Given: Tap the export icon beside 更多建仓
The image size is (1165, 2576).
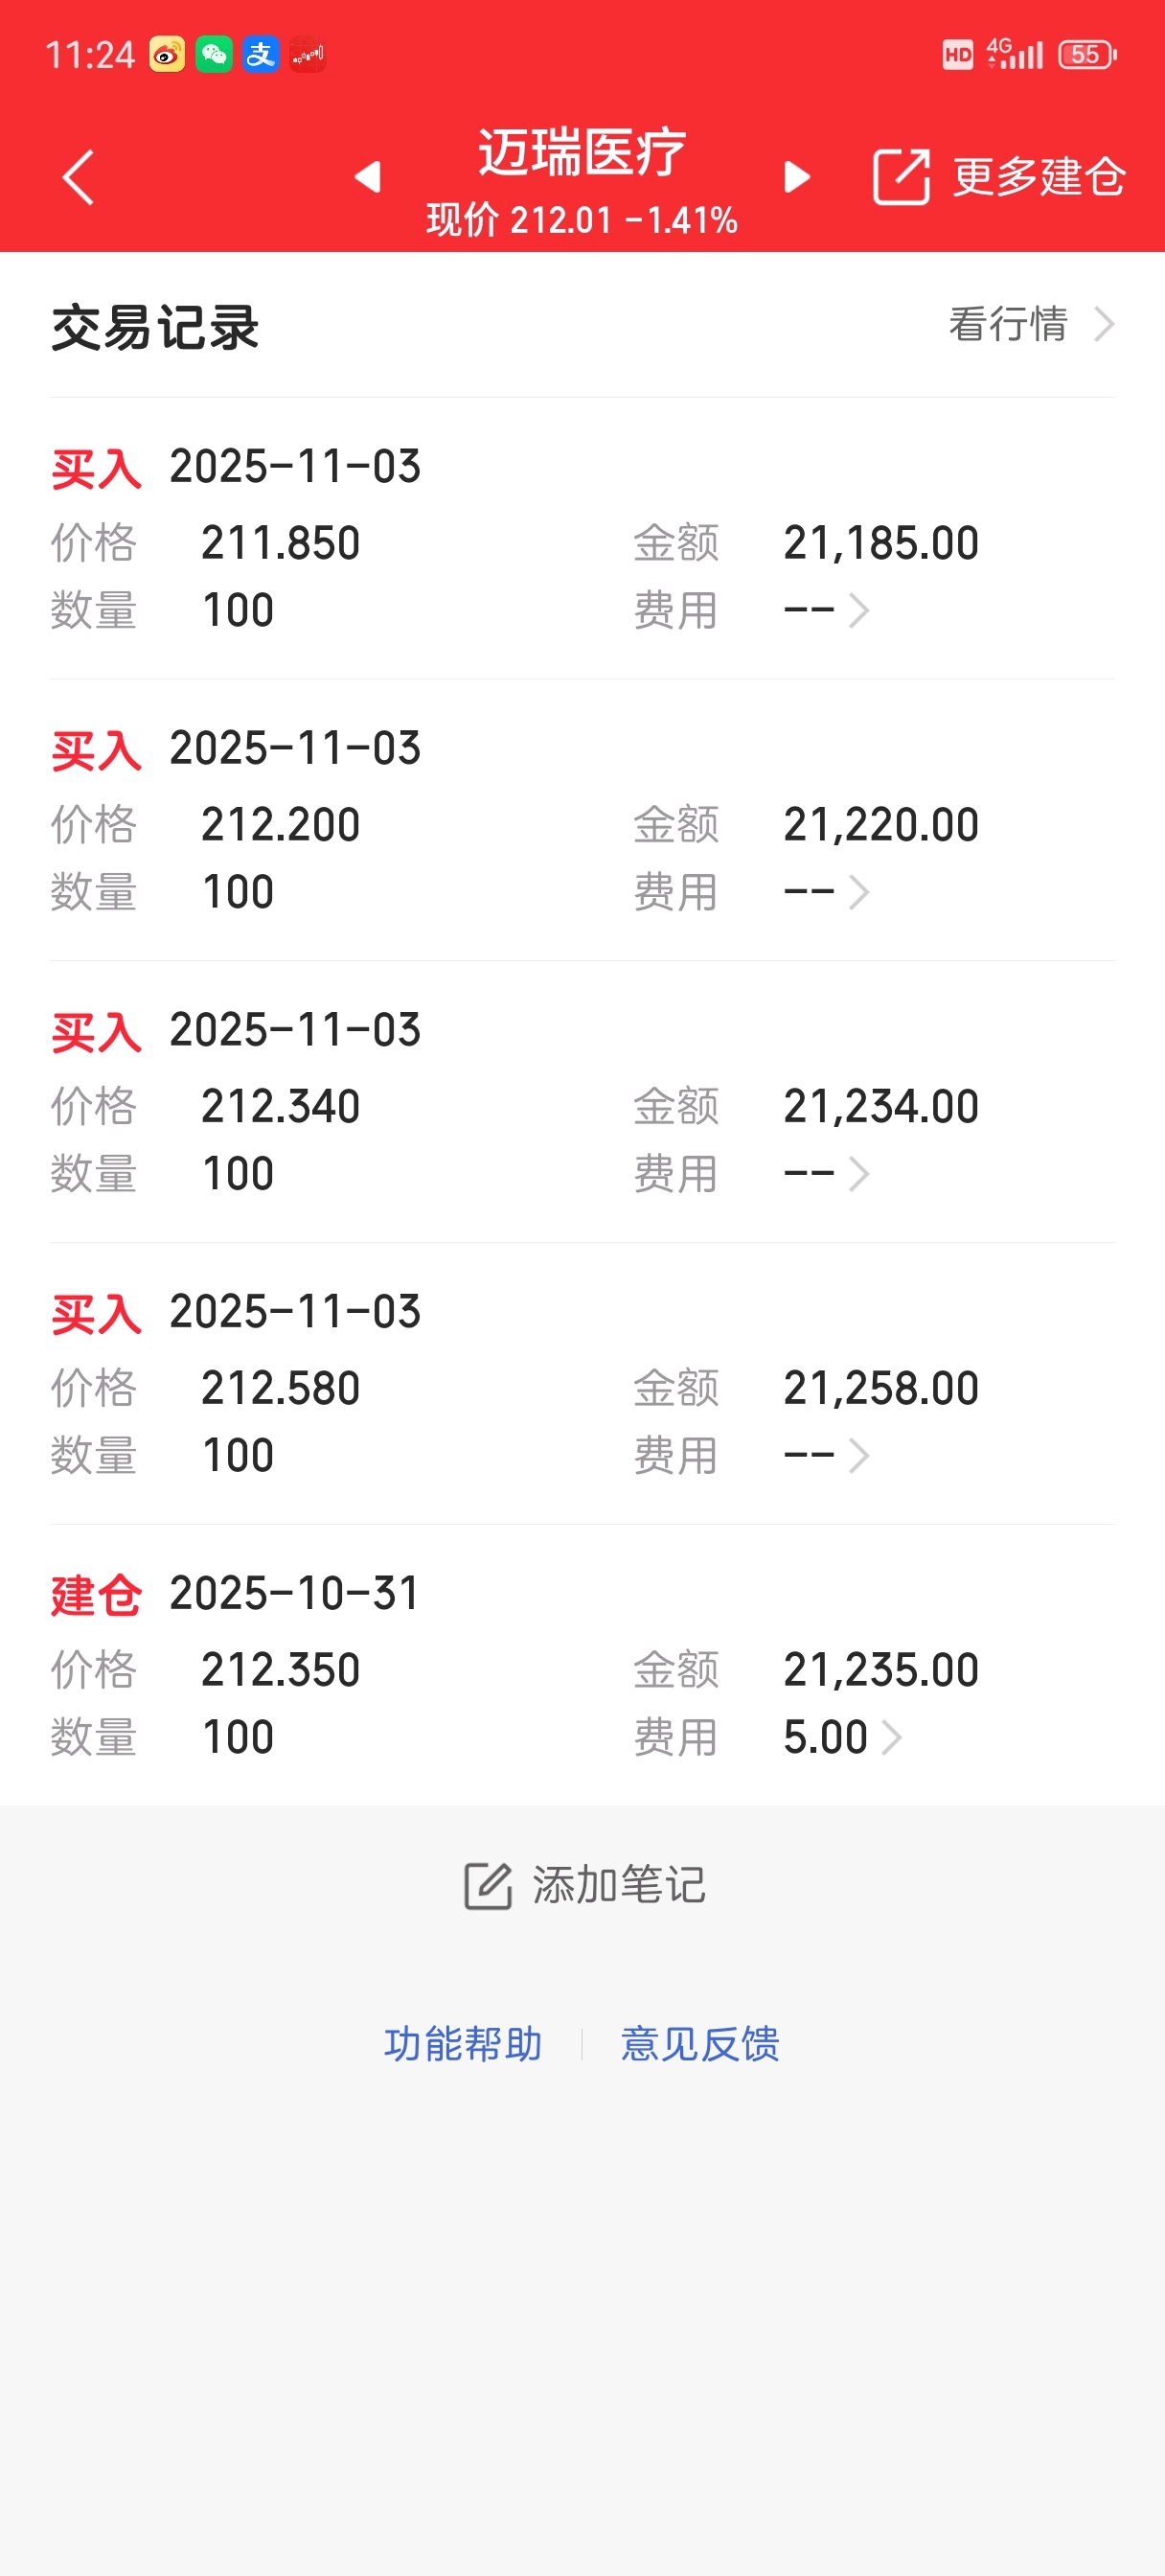Looking at the screenshot, I should [x=901, y=177].
